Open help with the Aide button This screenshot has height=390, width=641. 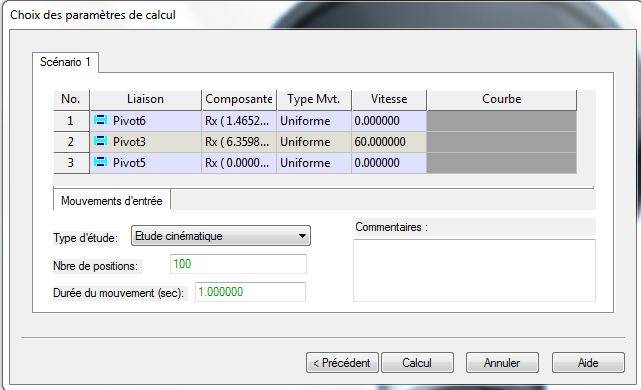[x=588, y=363]
